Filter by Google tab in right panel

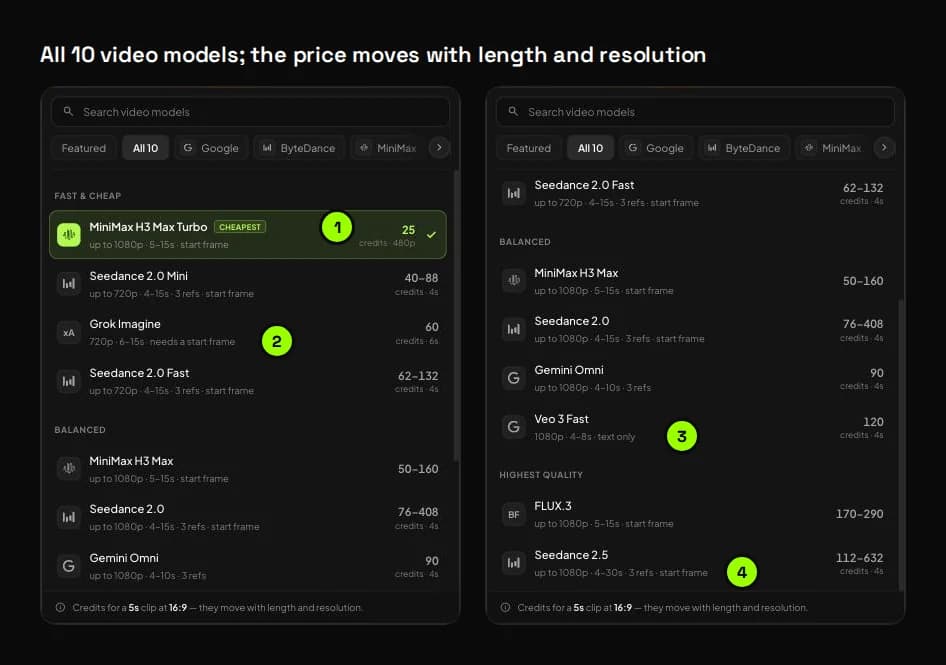click(656, 148)
